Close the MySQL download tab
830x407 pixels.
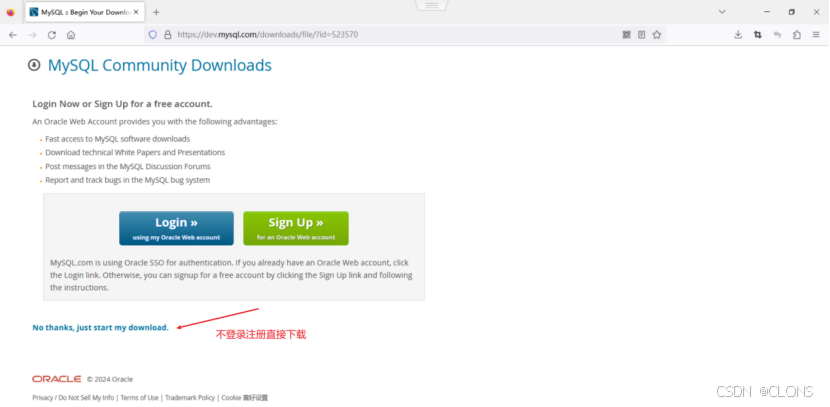click(136, 12)
